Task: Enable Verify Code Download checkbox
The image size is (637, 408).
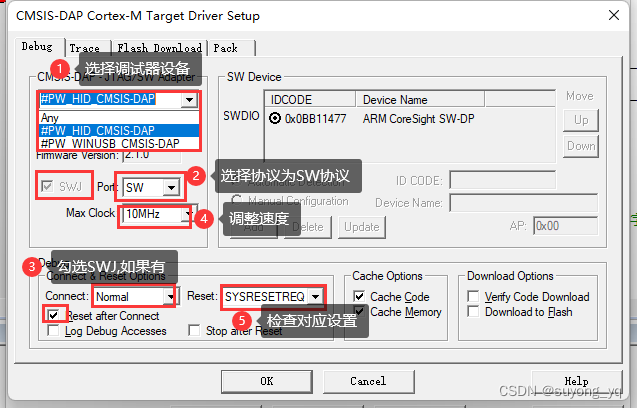Action: click(x=473, y=296)
